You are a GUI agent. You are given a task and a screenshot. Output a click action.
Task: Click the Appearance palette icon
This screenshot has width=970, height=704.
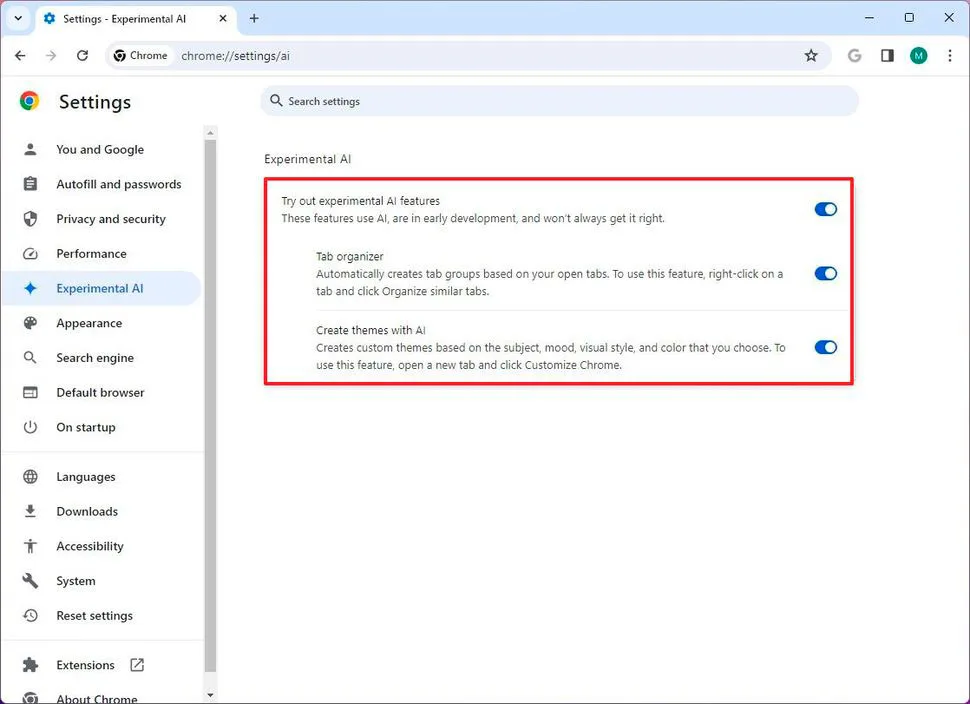[x=30, y=323]
